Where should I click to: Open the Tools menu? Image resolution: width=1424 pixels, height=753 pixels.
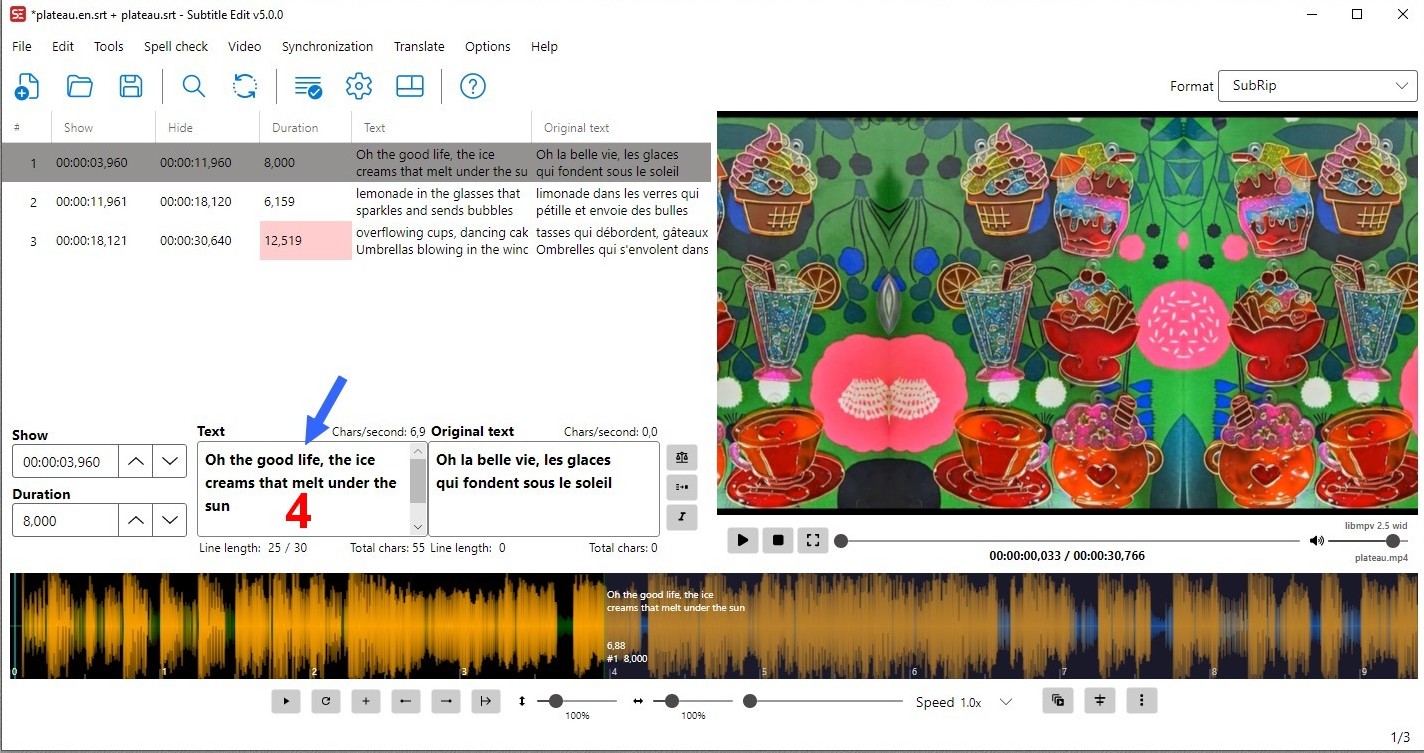click(109, 46)
